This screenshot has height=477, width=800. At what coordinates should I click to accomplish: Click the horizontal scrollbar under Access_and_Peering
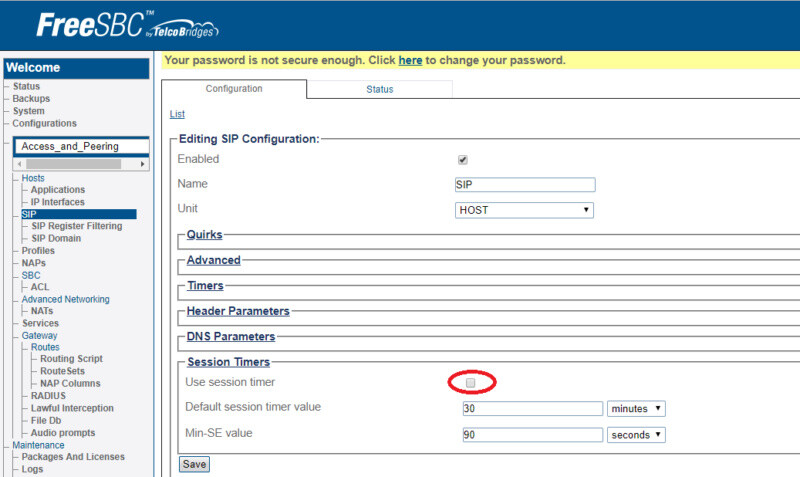(x=73, y=164)
